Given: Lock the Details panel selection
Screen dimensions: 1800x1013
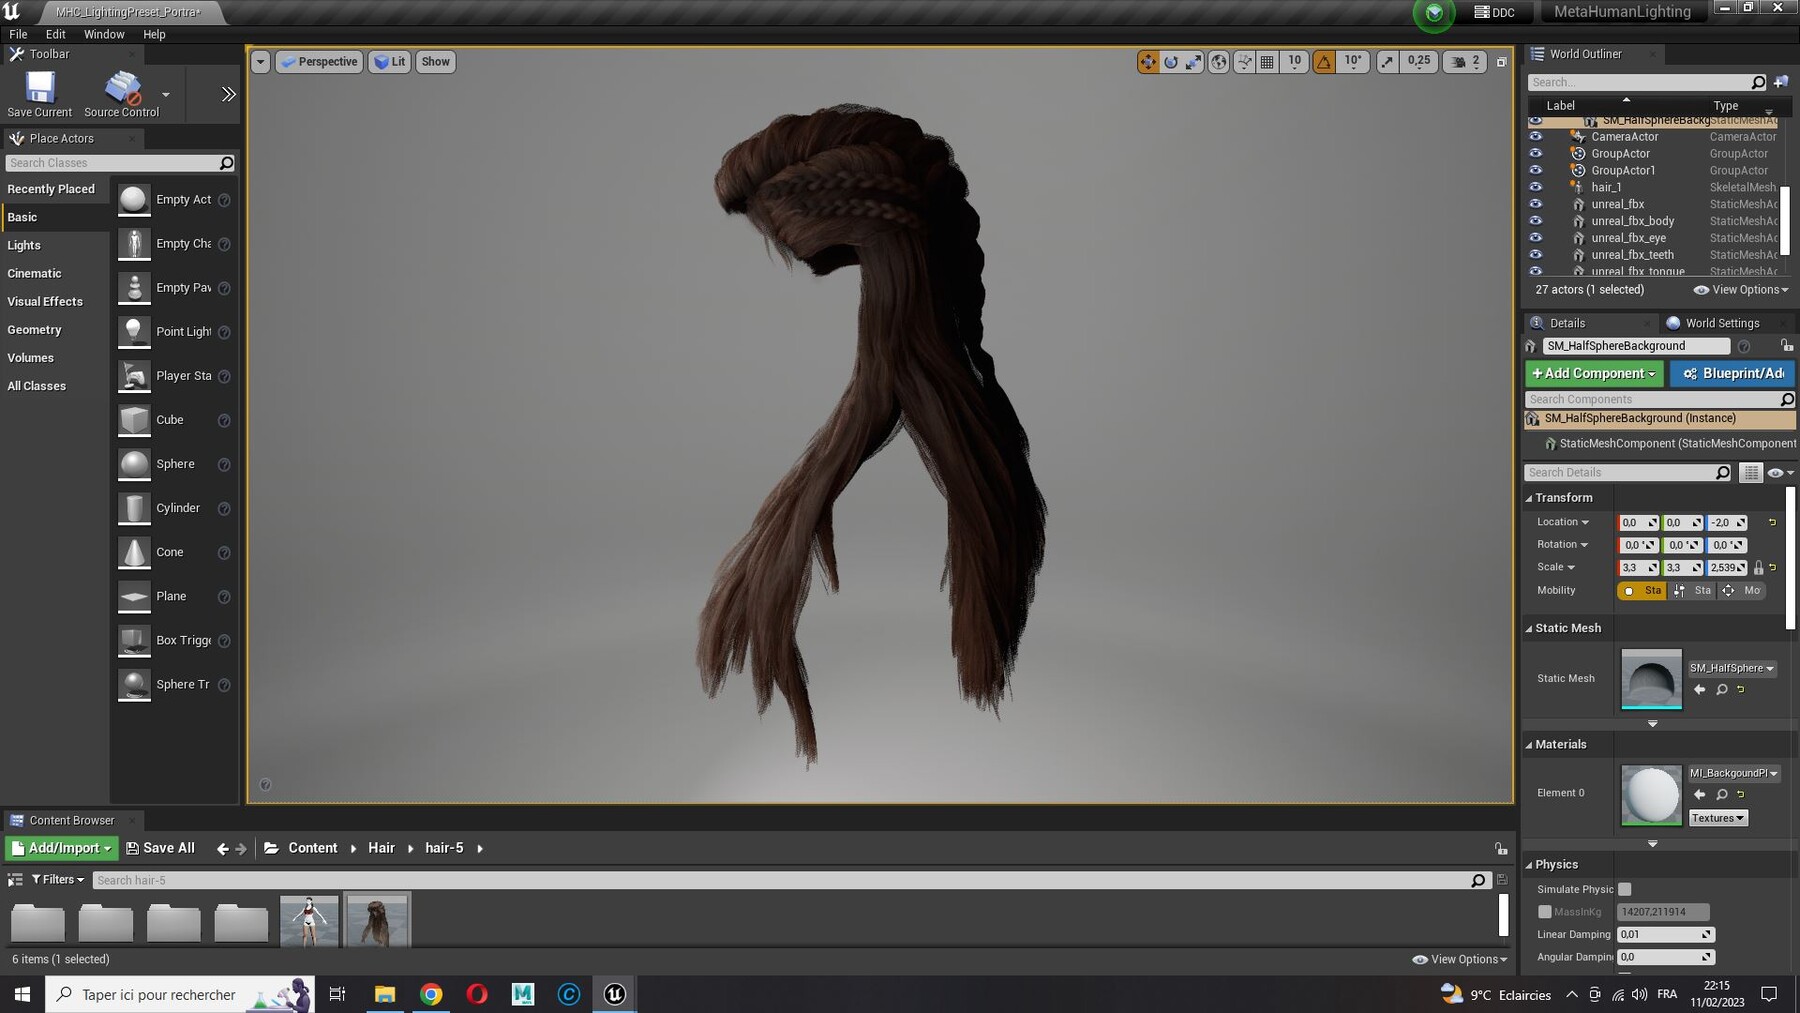Looking at the screenshot, I should (1786, 346).
